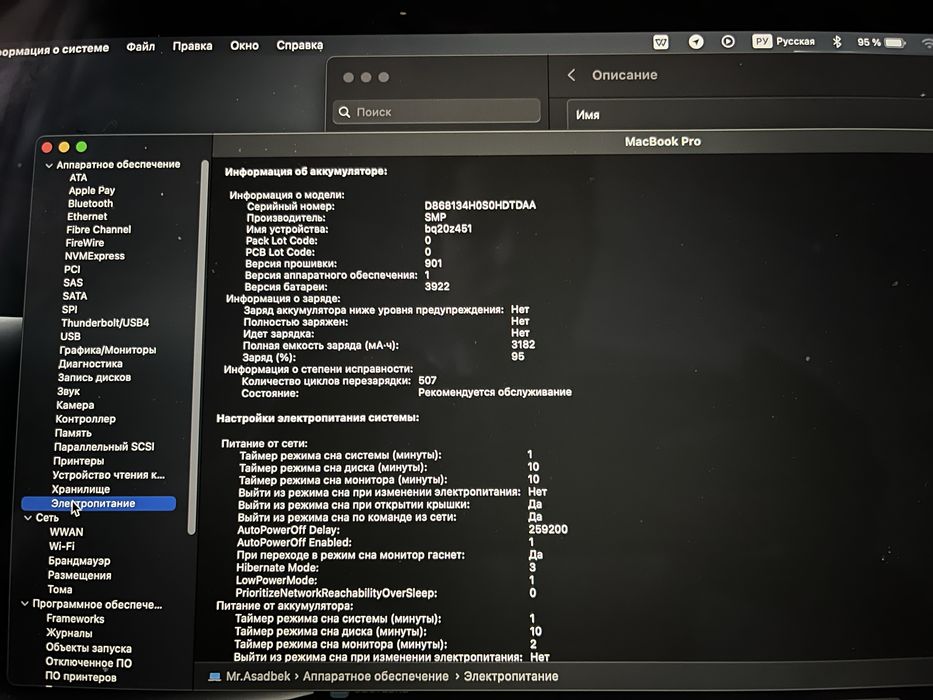
Task: Select Графика/Мониторы in the sidebar
Action: pyautogui.click(x=108, y=350)
